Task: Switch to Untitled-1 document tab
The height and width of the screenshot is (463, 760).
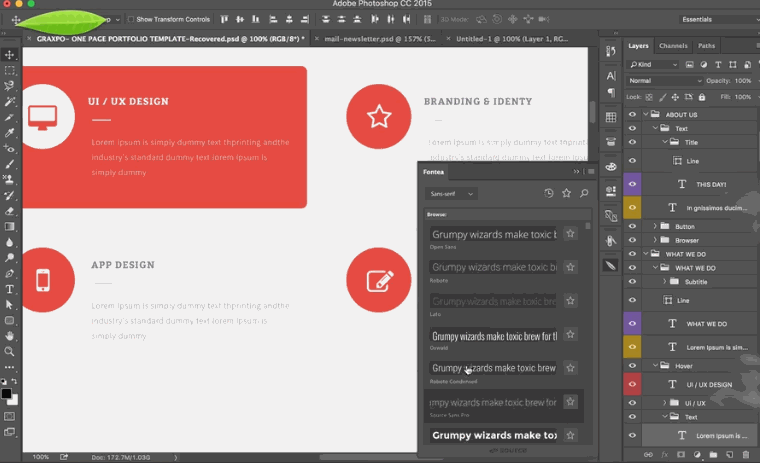Action: pos(512,39)
